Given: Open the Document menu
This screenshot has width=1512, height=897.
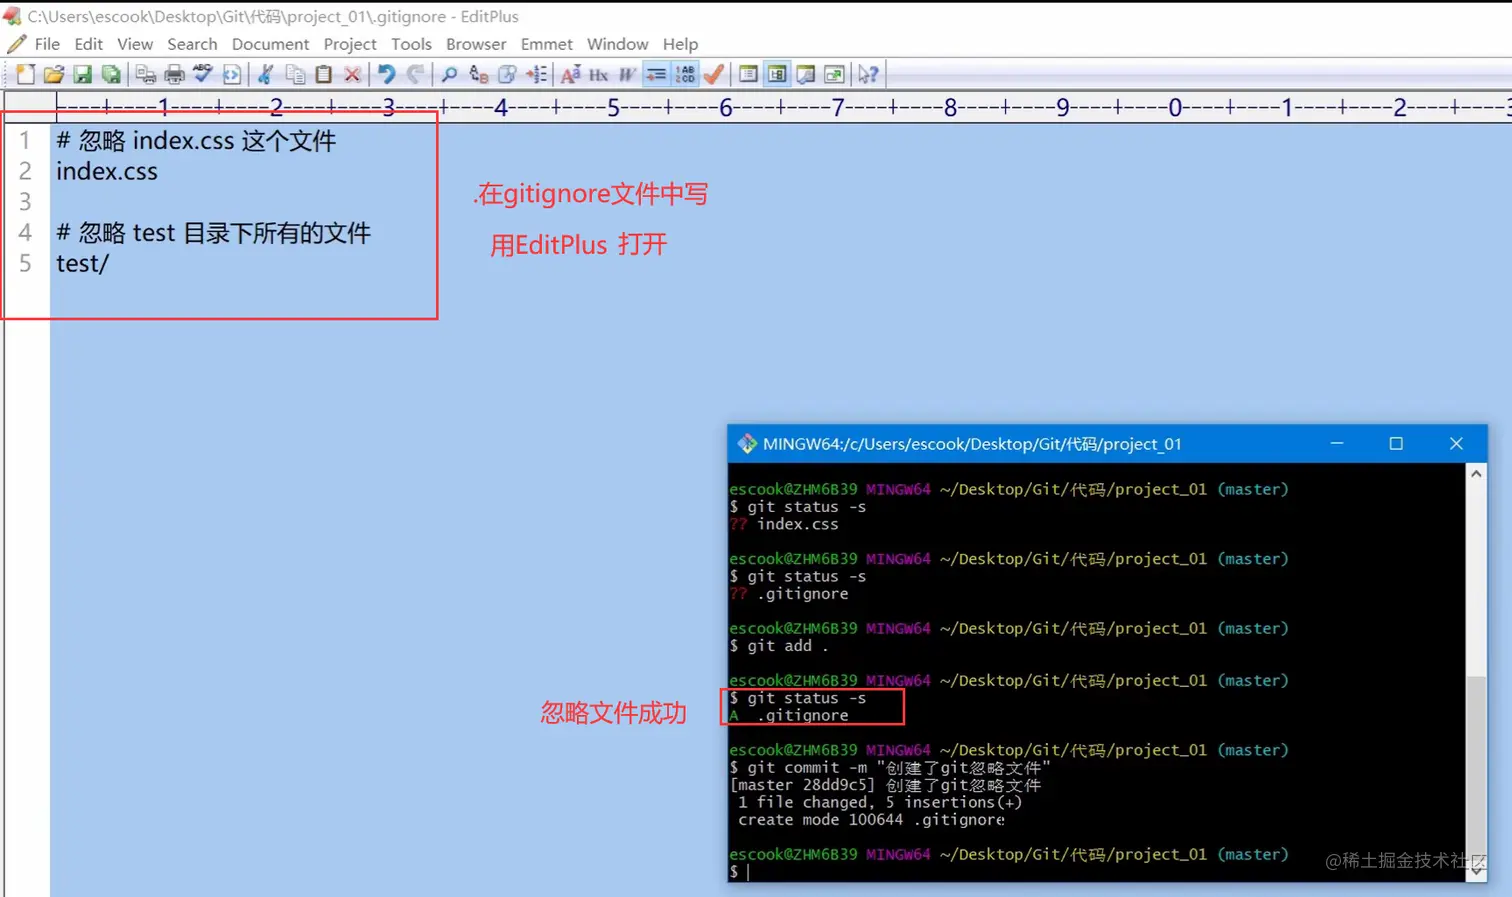Looking at the screenshot, I should [x=270, y=44].
